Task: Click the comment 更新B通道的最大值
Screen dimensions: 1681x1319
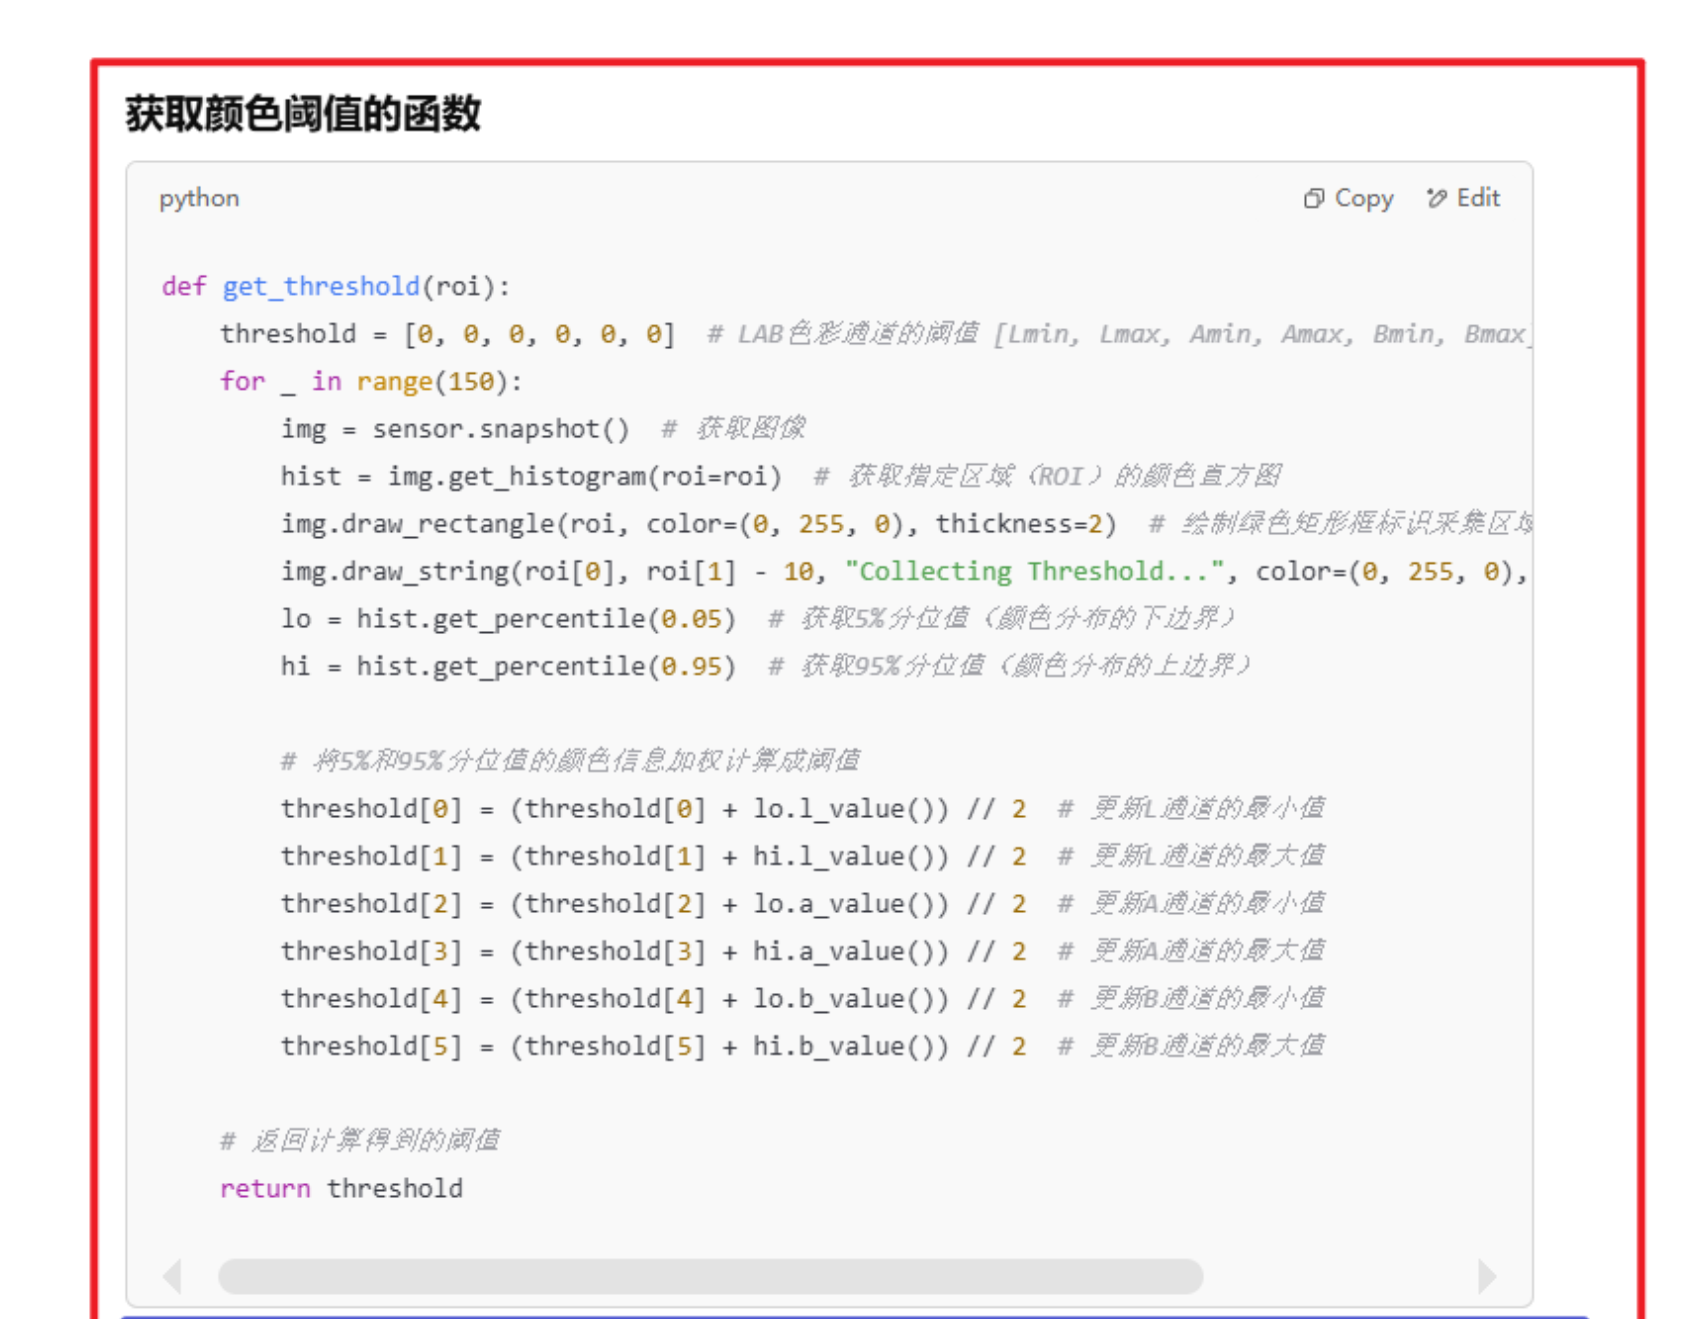Action: pos(1191,1047)
